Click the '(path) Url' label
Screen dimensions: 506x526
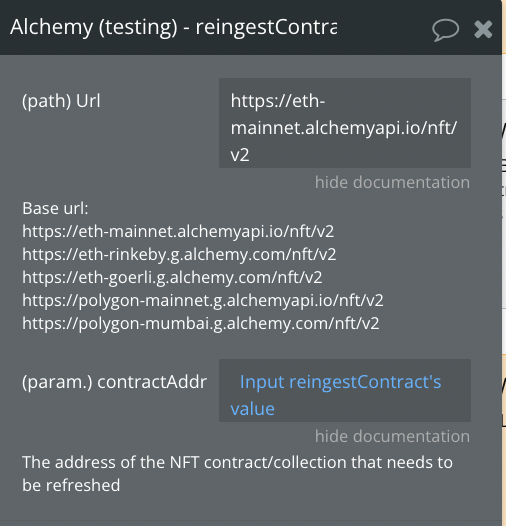click(x=61, y=101)
